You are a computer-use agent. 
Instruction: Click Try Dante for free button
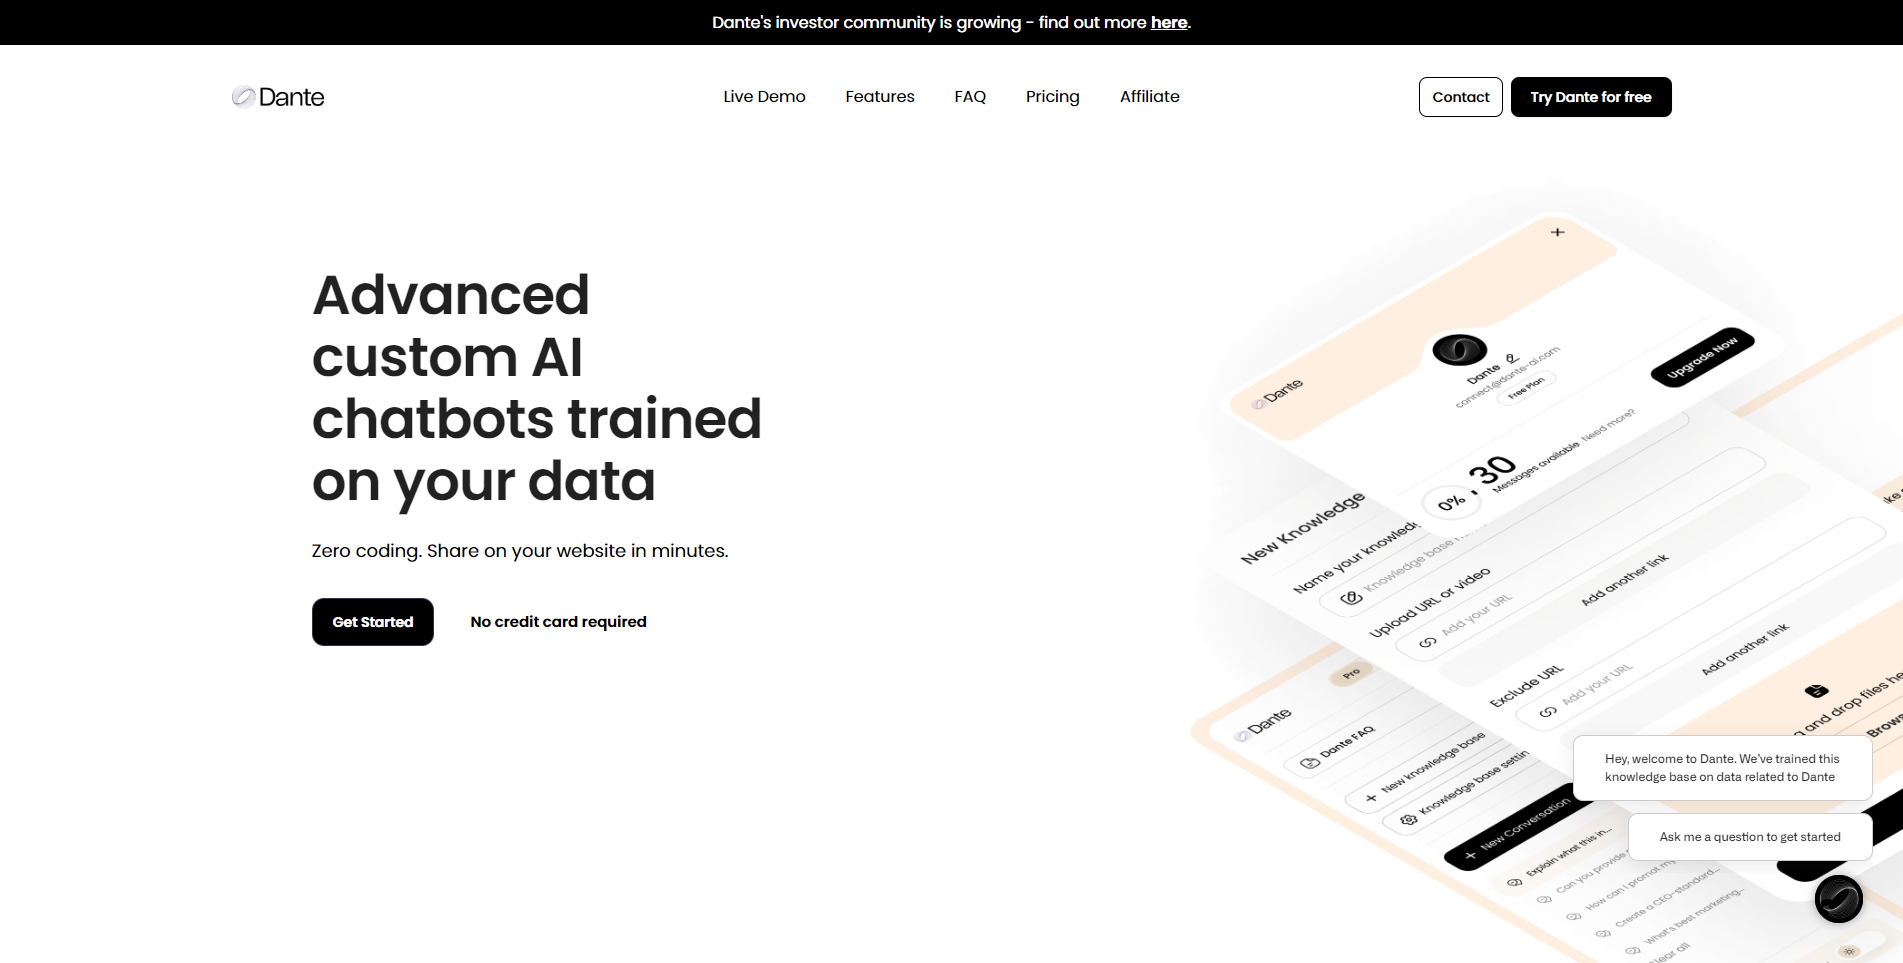1590,97
